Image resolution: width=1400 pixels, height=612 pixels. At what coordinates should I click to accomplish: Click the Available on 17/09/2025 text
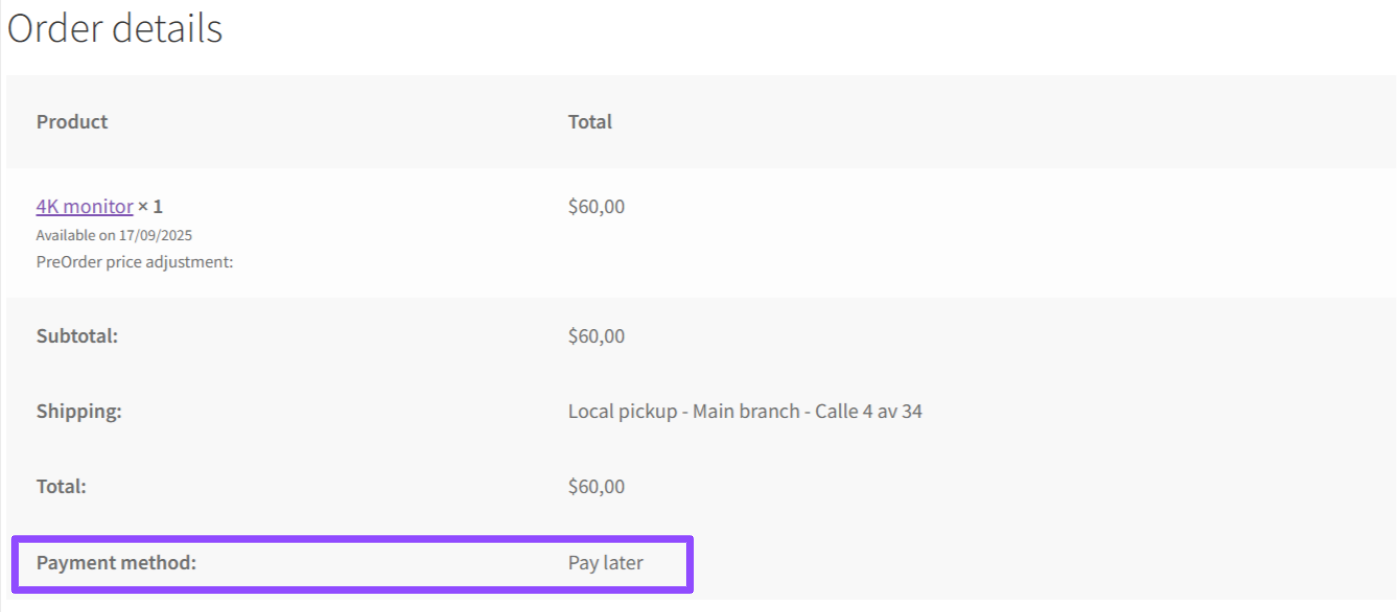pos(113,234)
